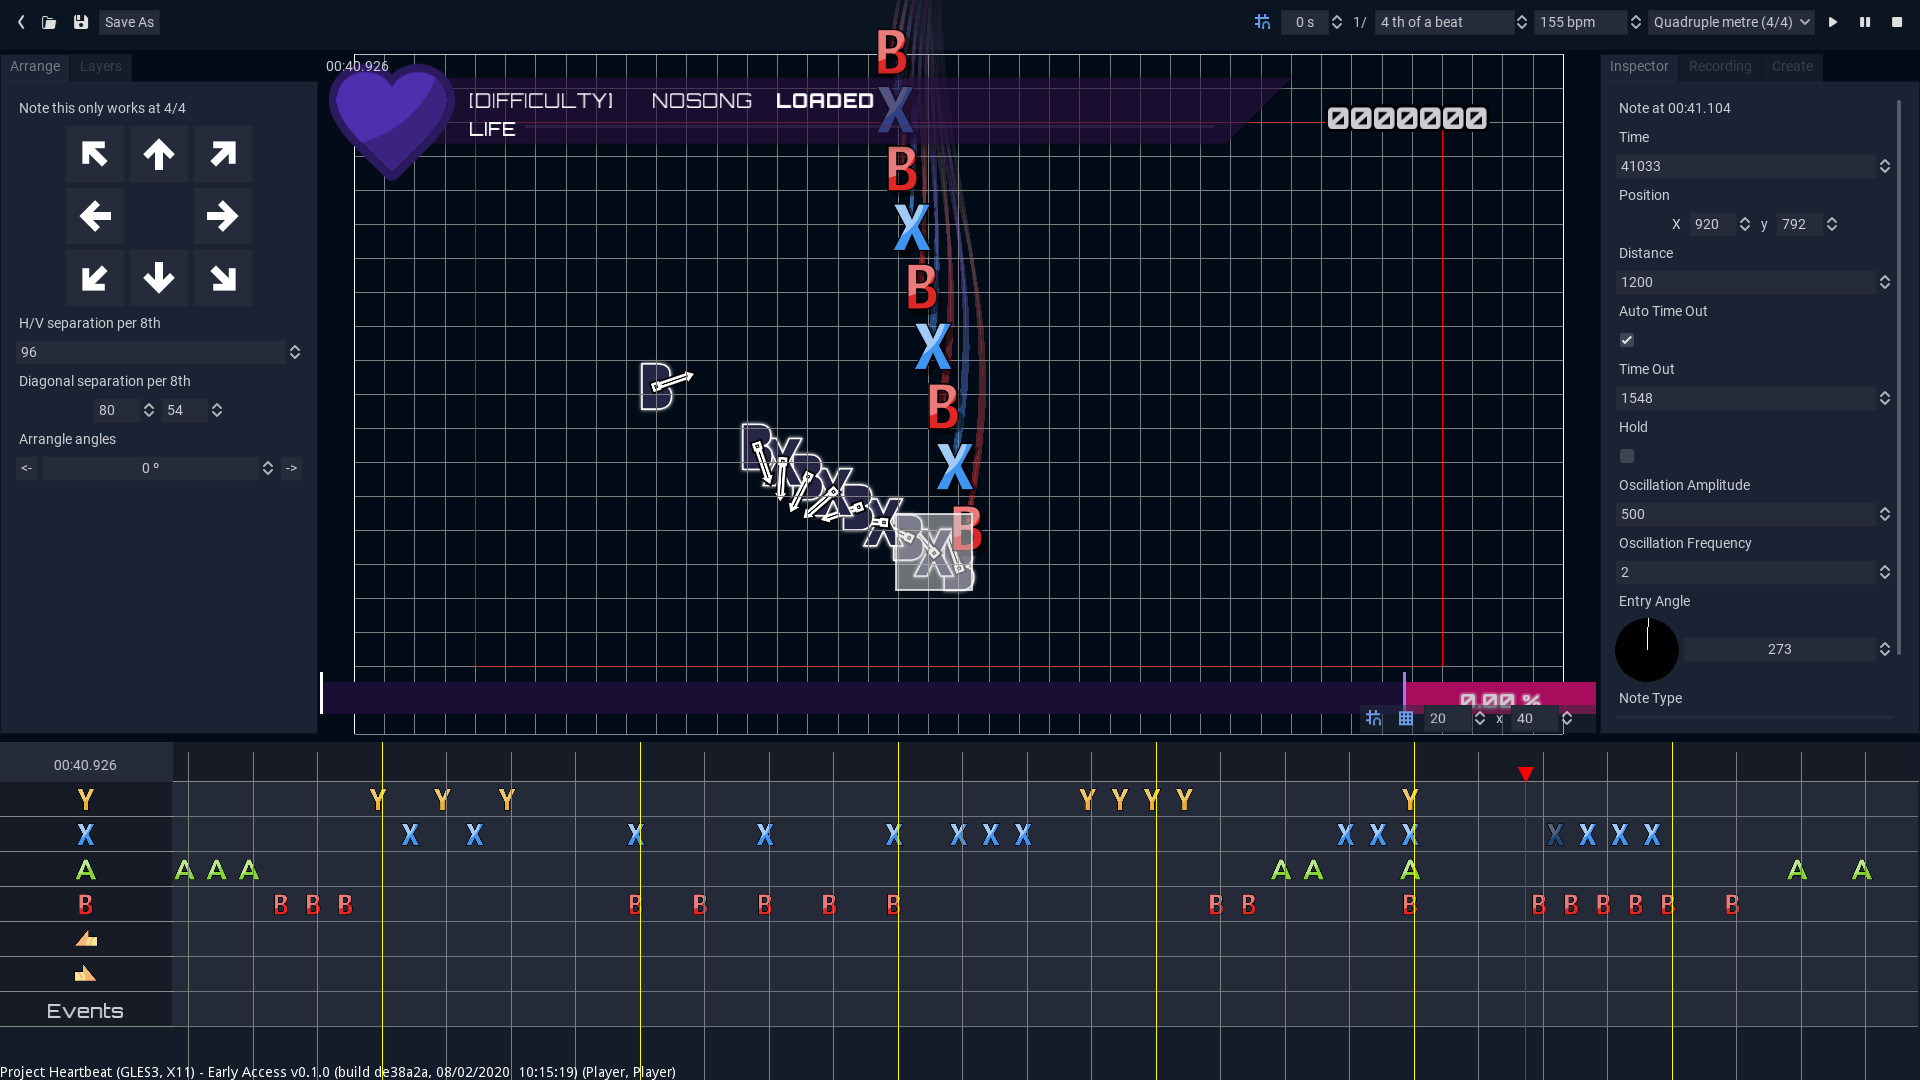Open the Quadruple metre (4/4) dropdown
This screenshot has height=1080, width=1920.
tap(1730, 22)
